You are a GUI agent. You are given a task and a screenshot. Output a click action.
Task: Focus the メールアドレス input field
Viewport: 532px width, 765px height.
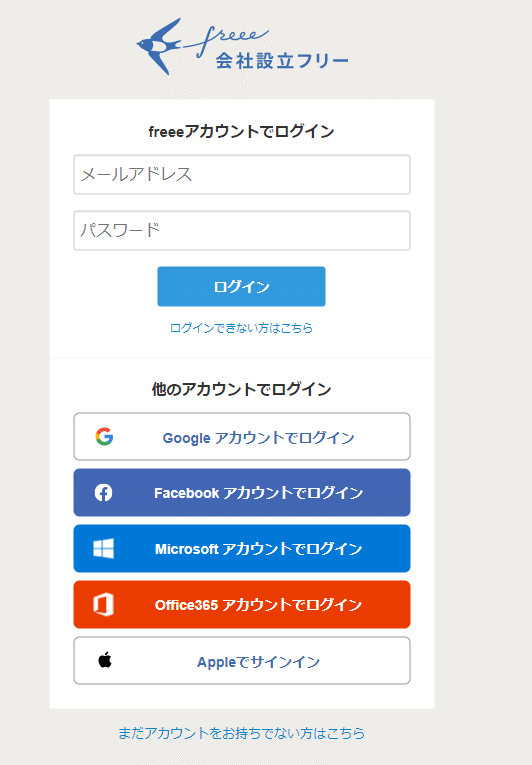[x=242, y=175]
